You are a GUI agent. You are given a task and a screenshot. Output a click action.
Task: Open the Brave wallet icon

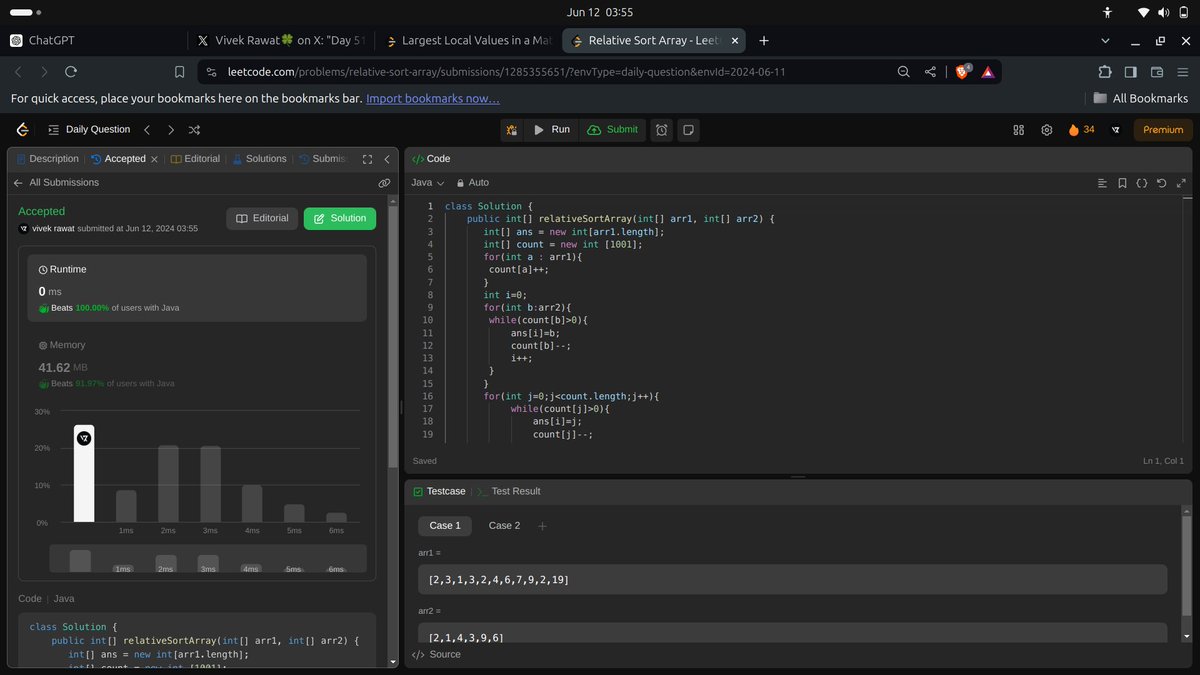pos(1158,72)
